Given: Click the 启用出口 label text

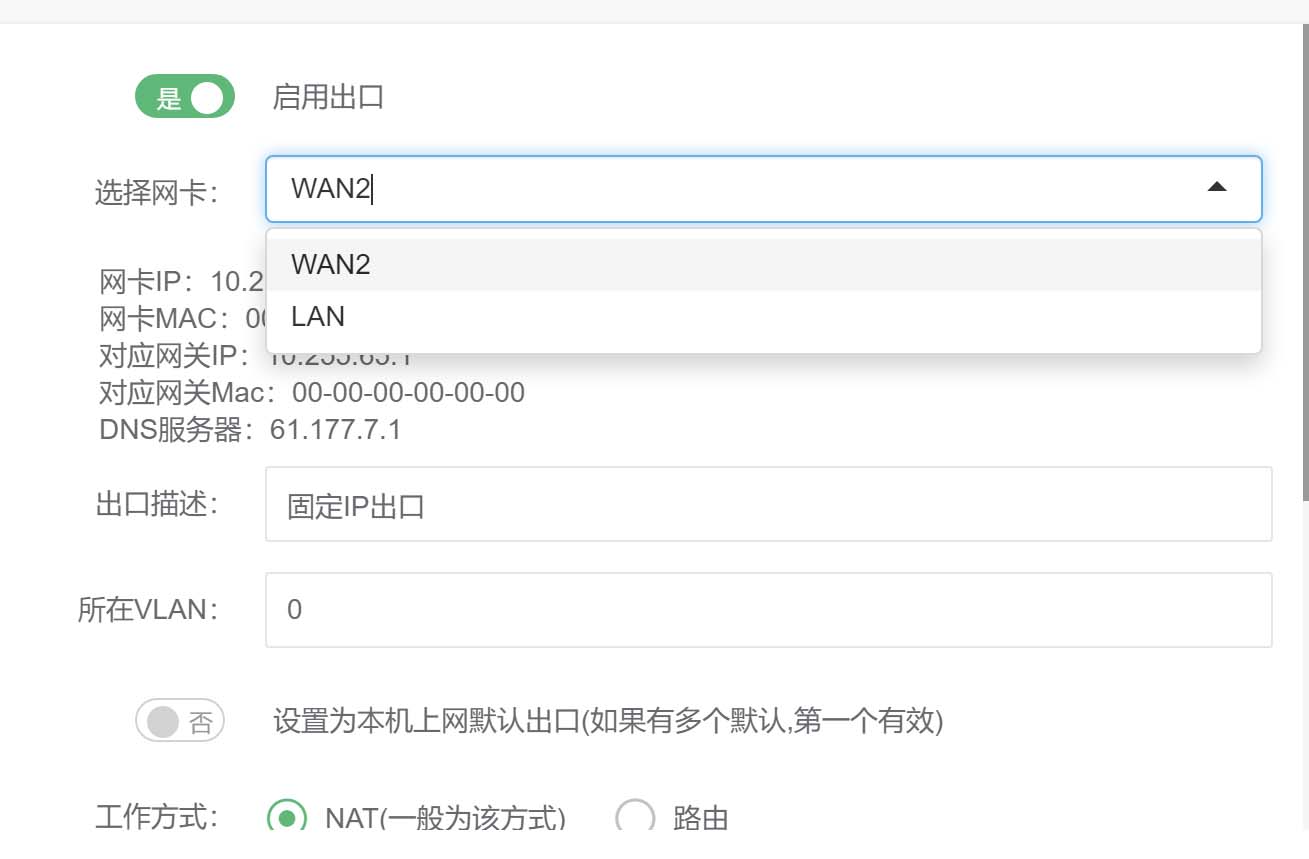Looking at the screenshot, I should point(328,98).
